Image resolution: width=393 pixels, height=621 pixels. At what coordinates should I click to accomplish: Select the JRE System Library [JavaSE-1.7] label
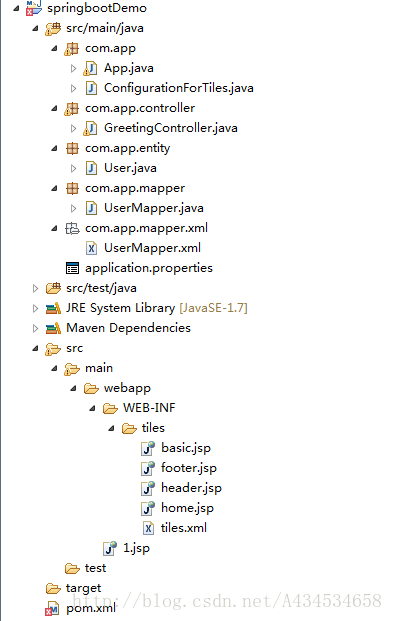(157, 308)
